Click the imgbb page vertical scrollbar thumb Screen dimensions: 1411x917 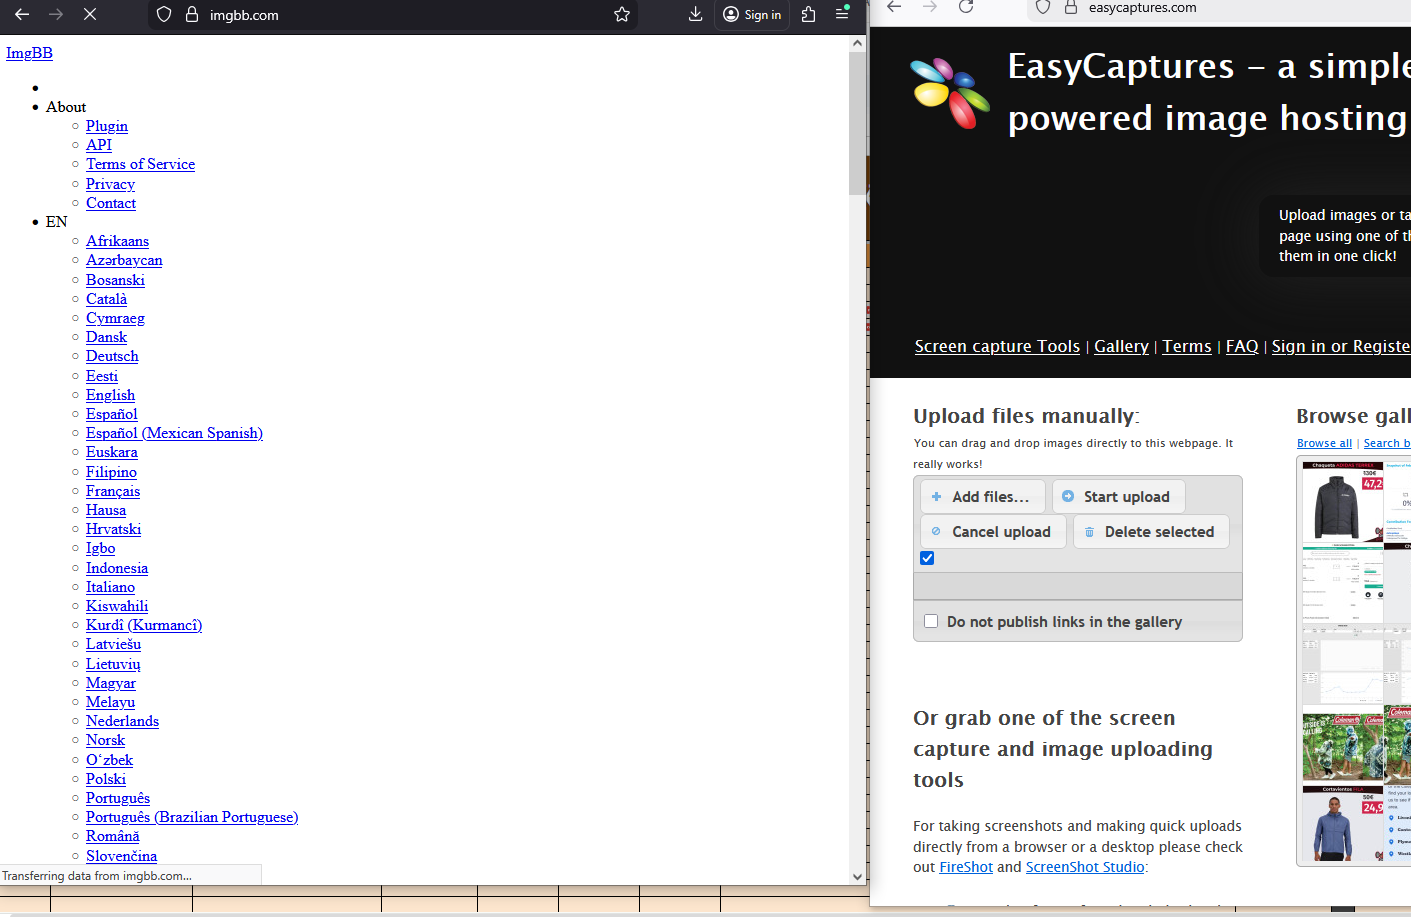pos(857,123)
